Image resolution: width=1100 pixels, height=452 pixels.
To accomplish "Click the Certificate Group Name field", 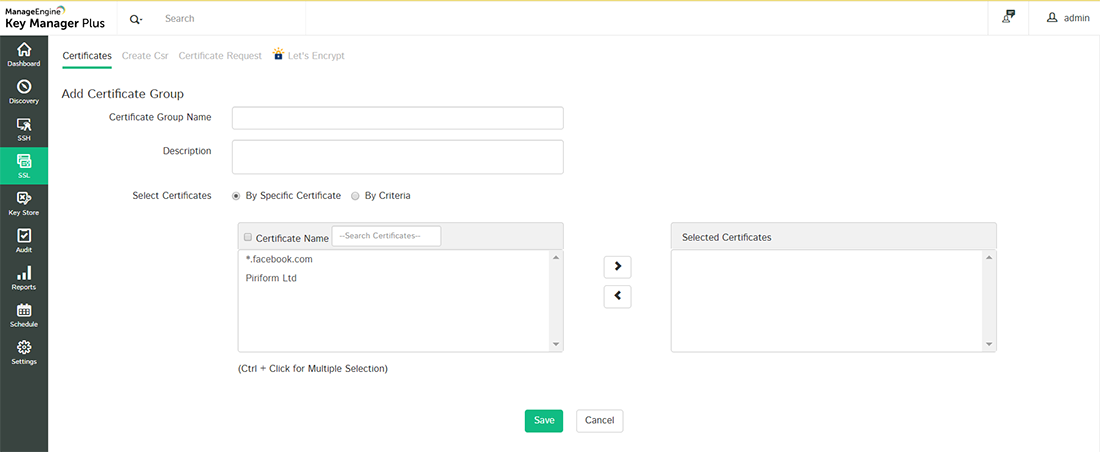I will tap(397, 118).
